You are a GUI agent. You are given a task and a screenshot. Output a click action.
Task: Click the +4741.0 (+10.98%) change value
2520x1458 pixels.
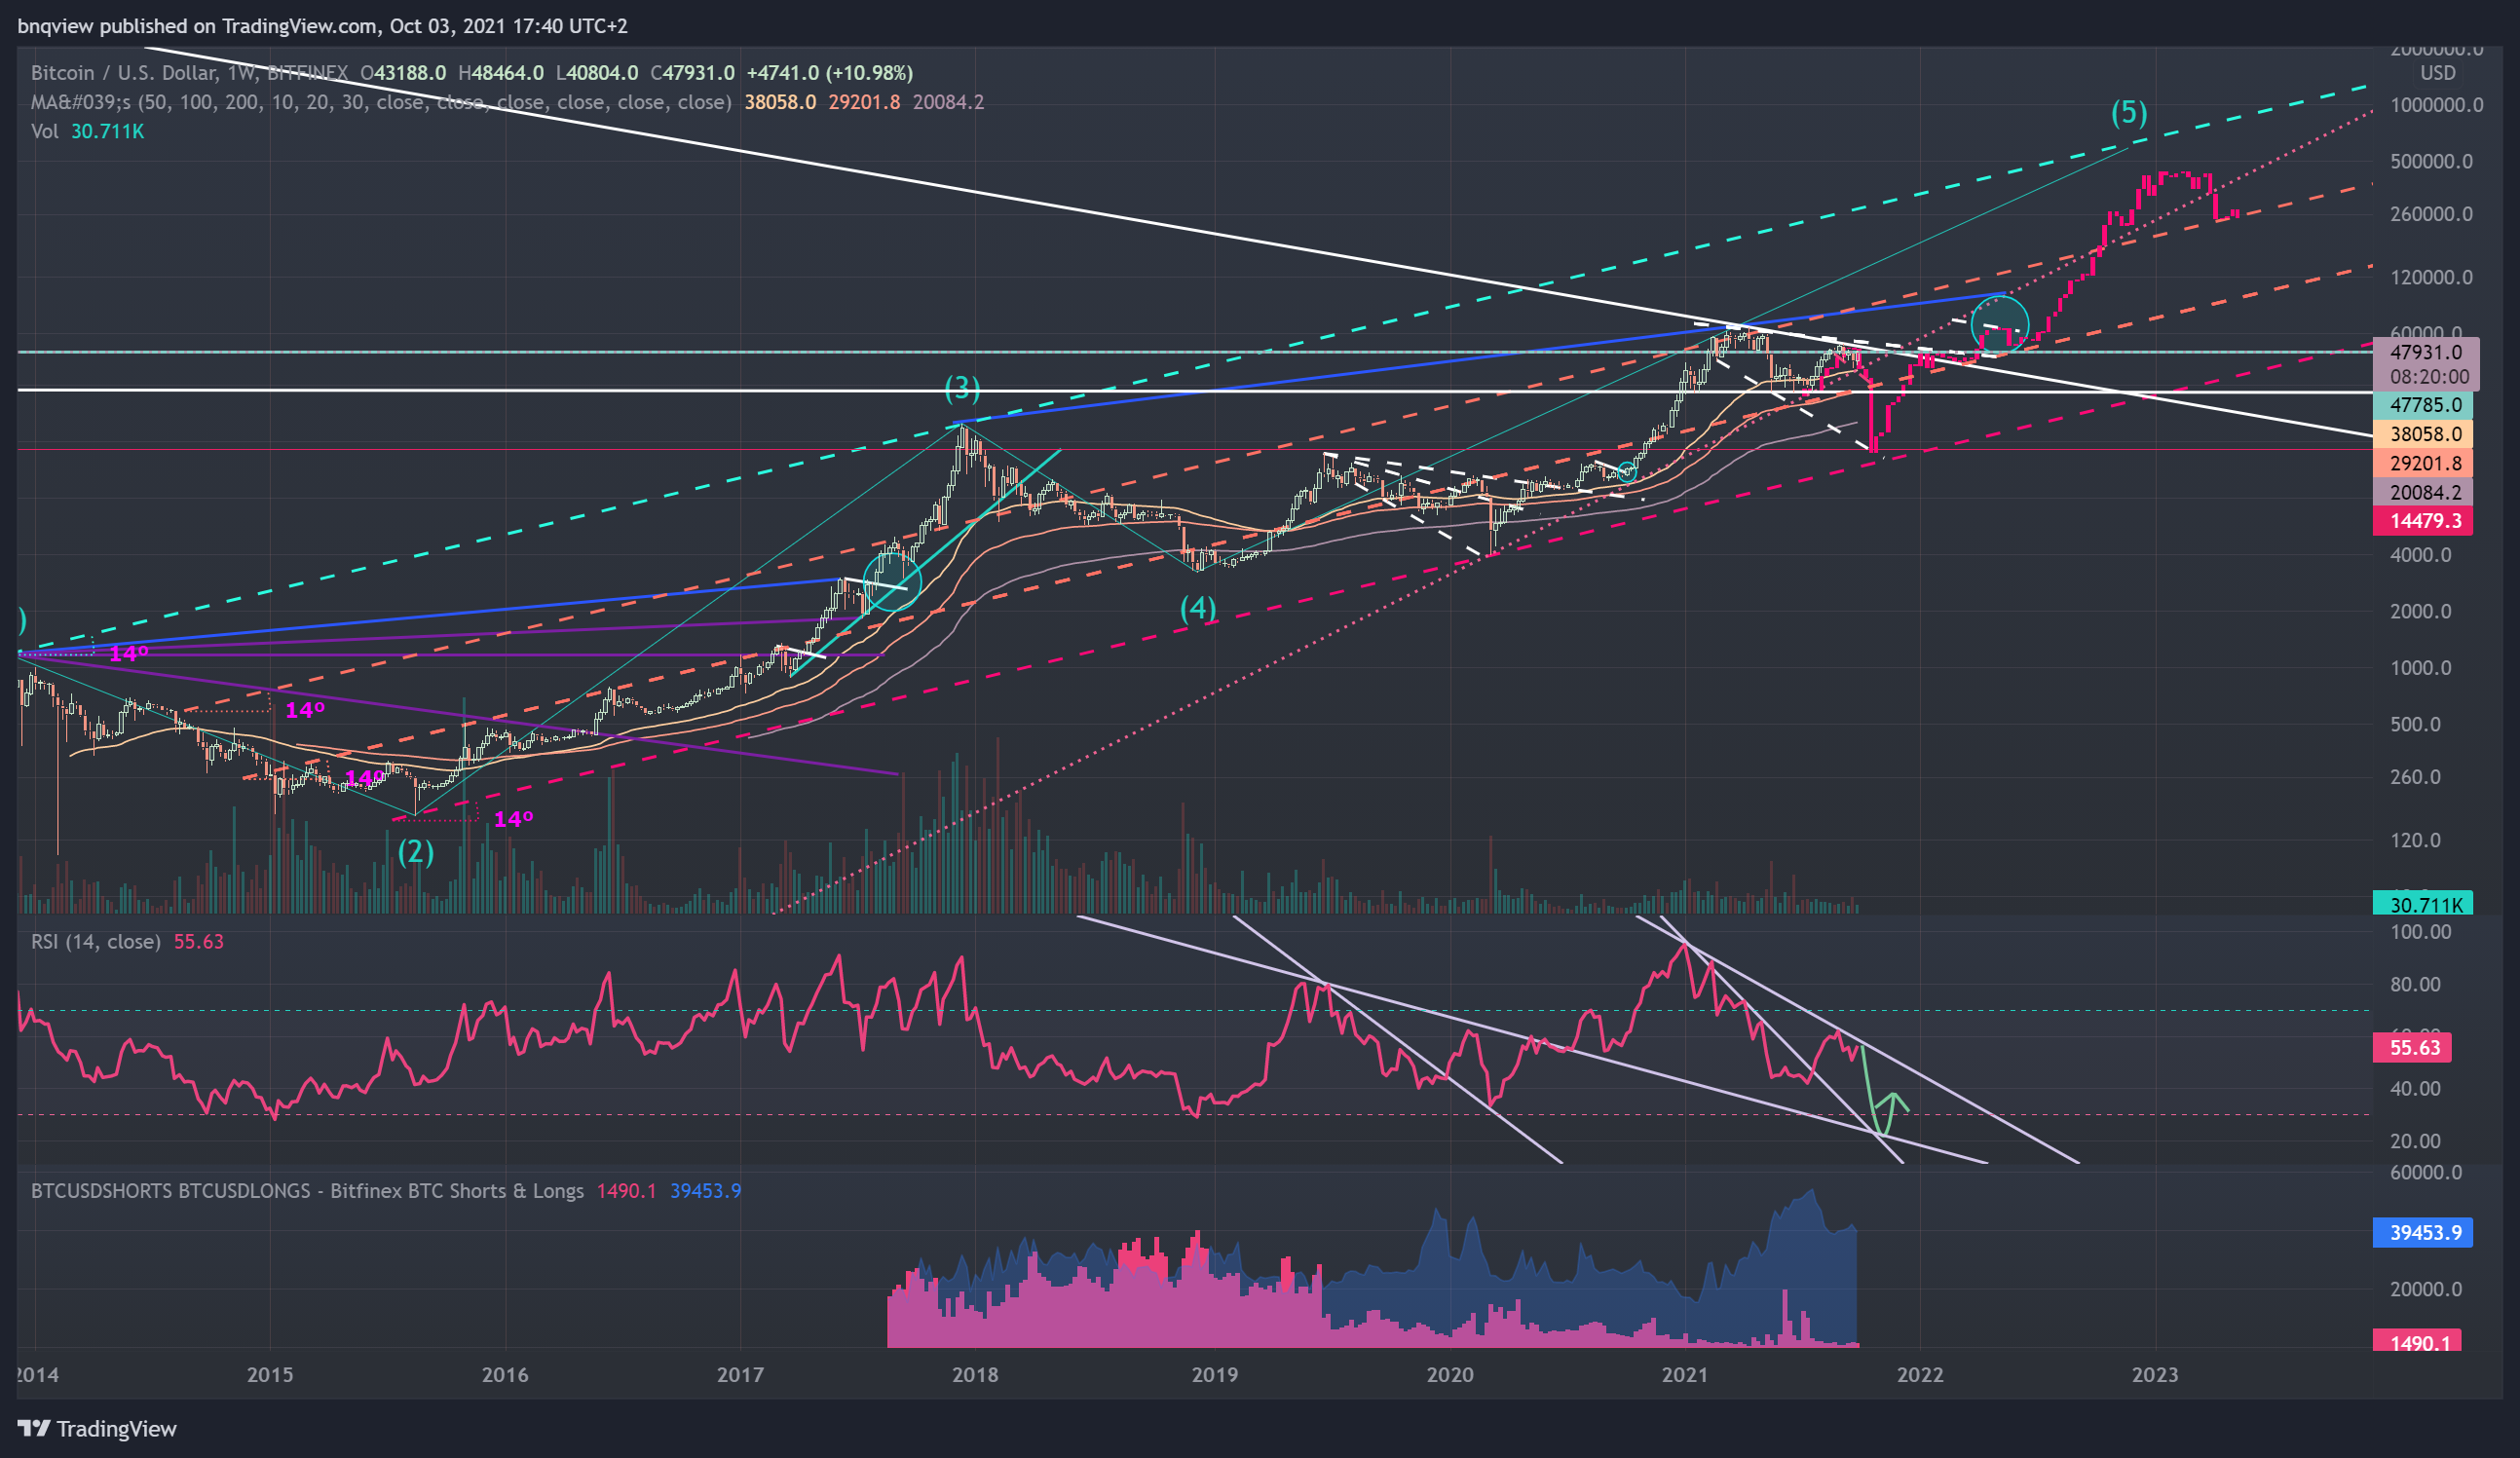[830, 73]
